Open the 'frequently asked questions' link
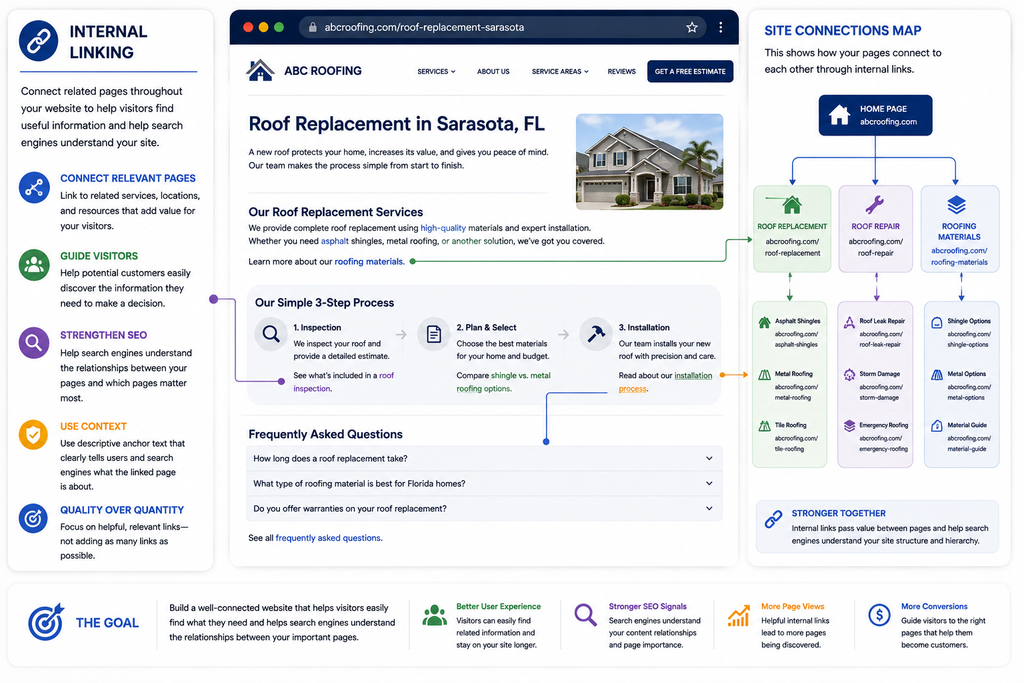The width and height of the screenshot is (1024, 683). click(328, 538)
